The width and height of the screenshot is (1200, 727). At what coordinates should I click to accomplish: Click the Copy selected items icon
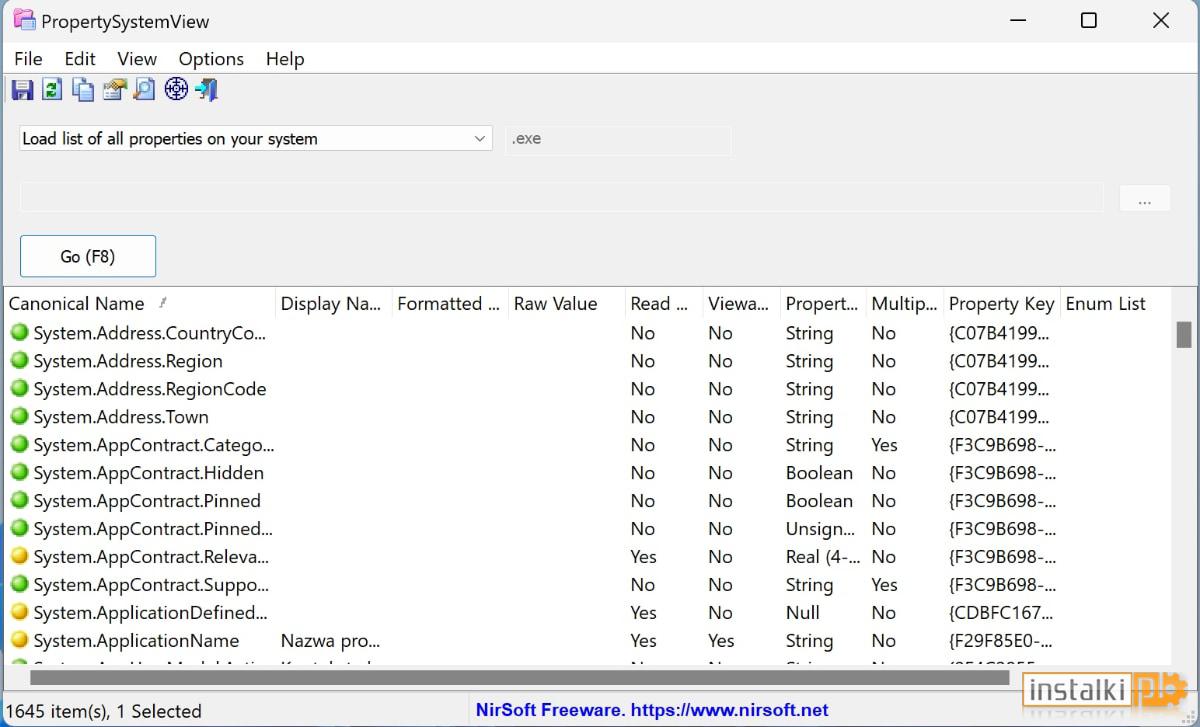(x=83, y=90)
